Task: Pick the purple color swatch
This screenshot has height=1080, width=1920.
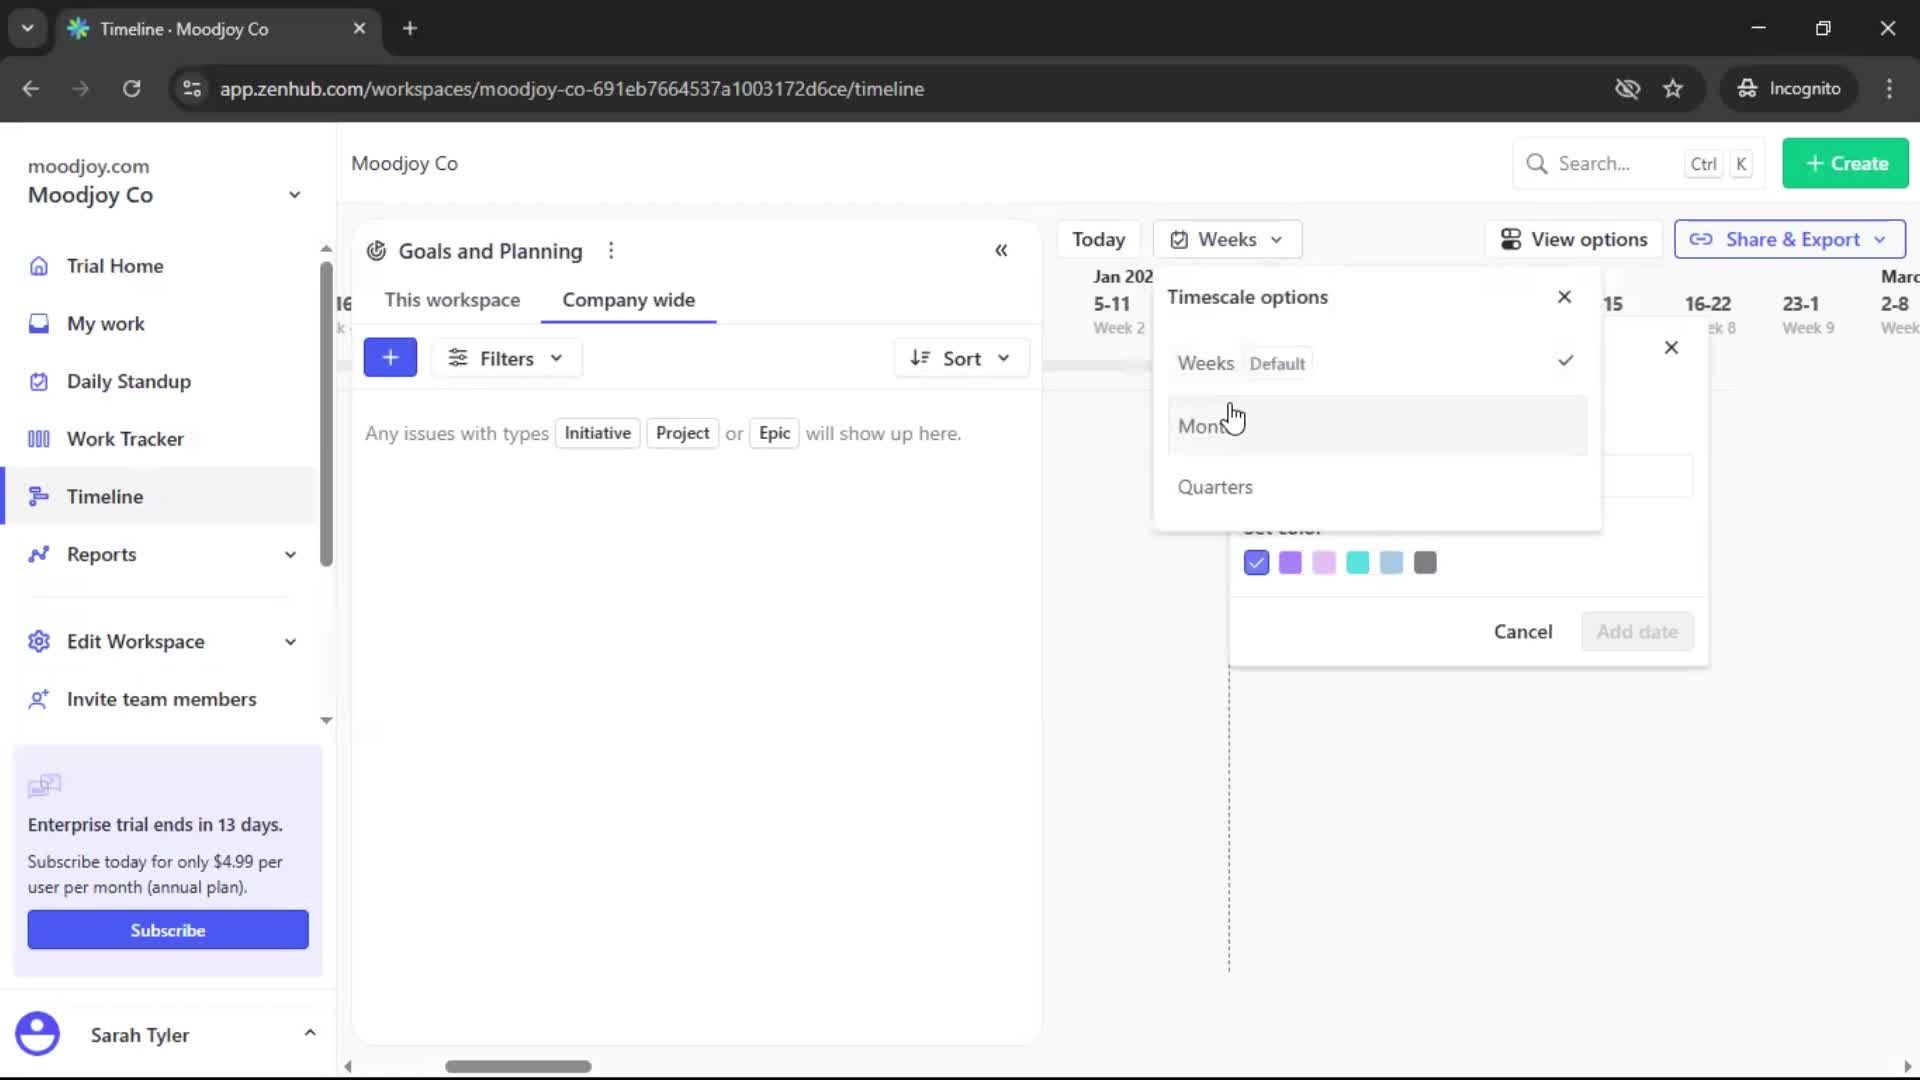Action: pos(1289,563)
